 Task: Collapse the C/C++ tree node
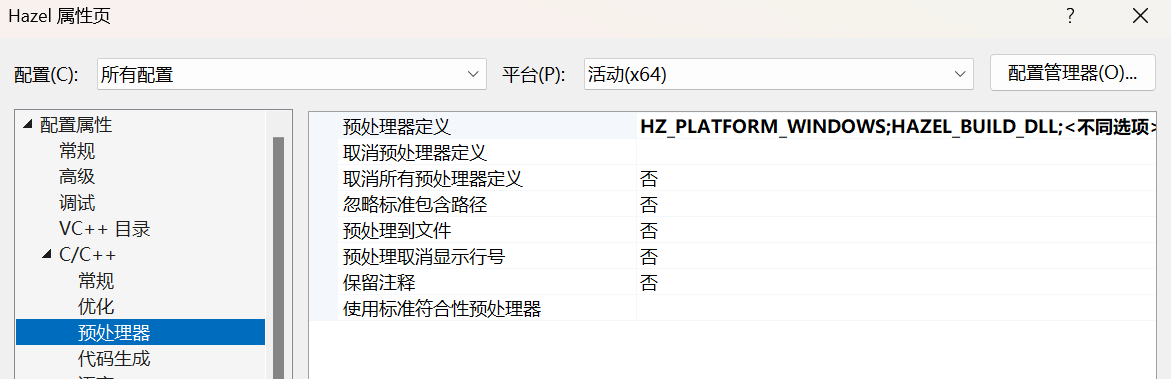(x=46, y=255)
